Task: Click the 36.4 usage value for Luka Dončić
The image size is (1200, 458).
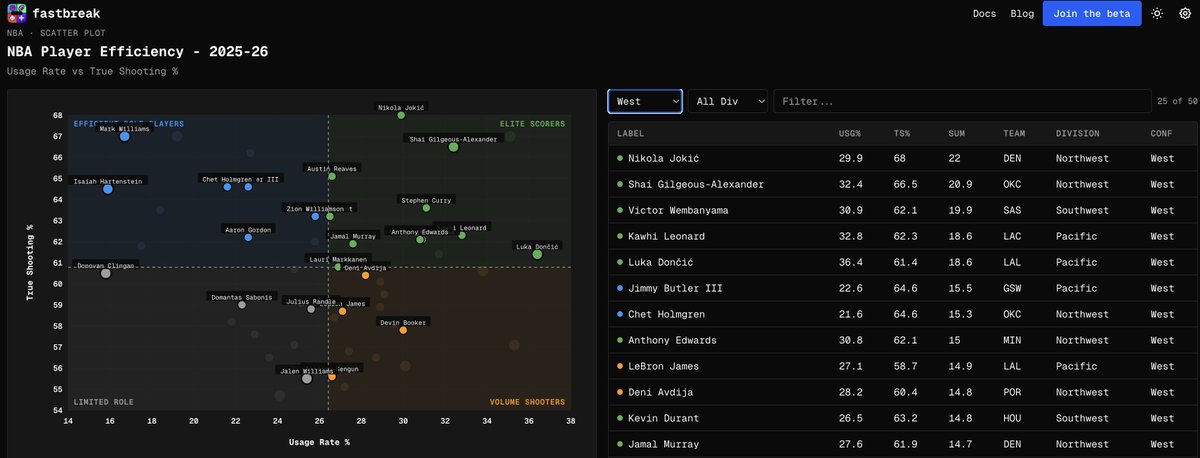Action: [851, 263]
